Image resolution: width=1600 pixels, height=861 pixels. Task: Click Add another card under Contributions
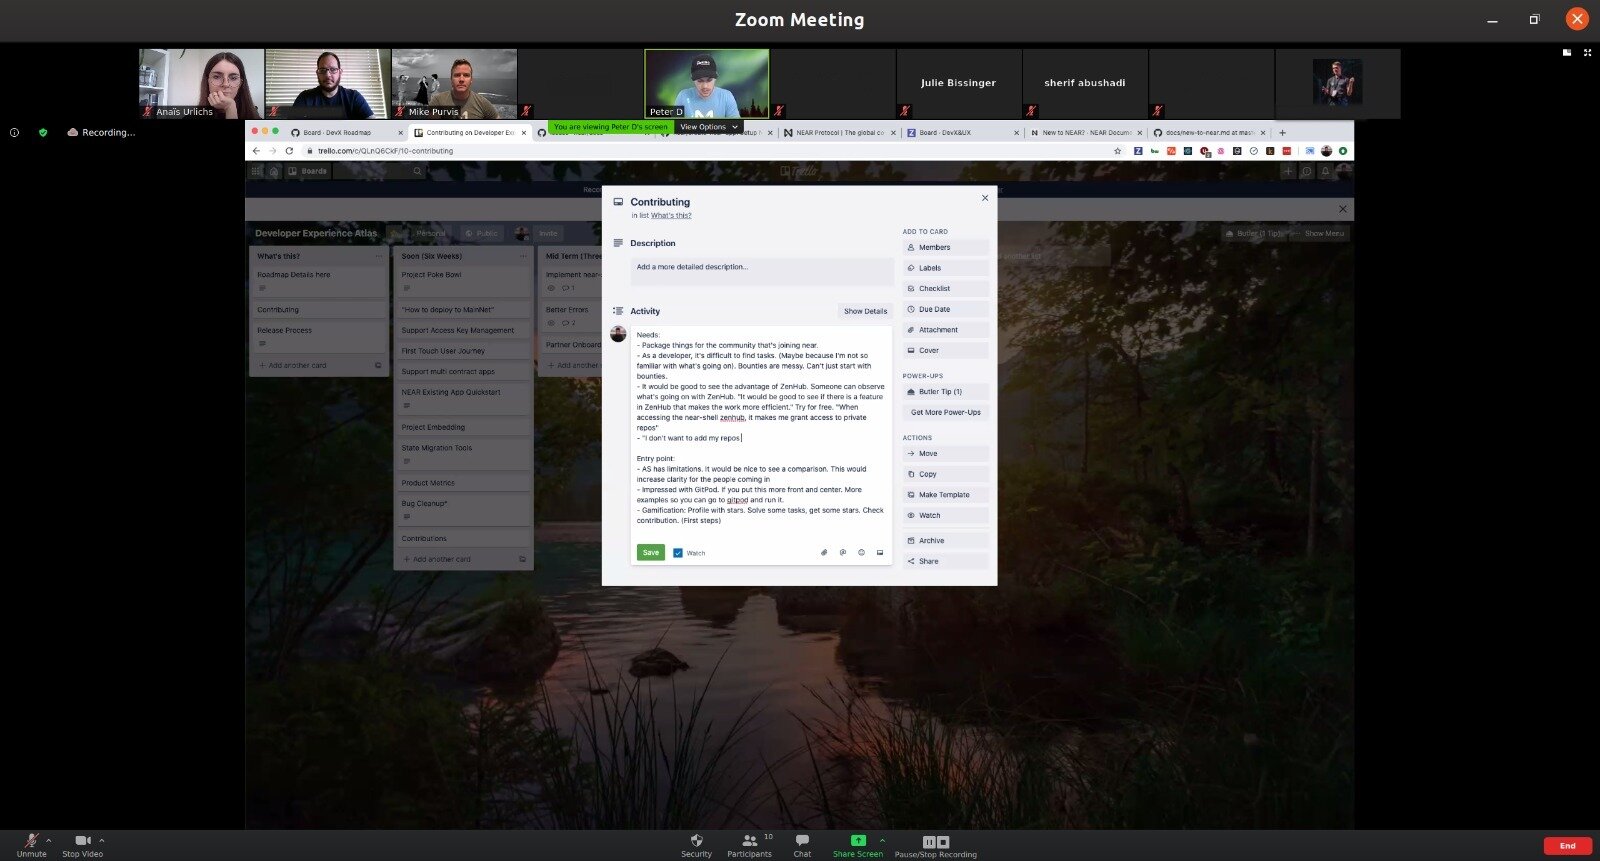441,559
